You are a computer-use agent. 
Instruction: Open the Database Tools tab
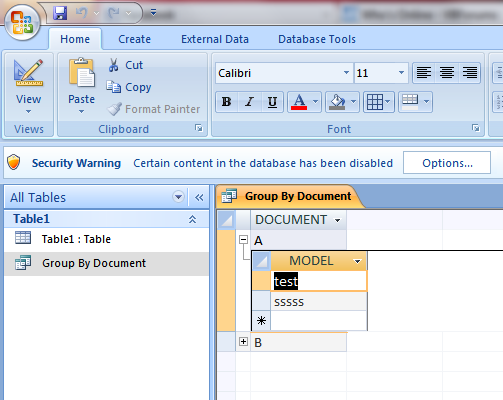click(x=317, y=39)
